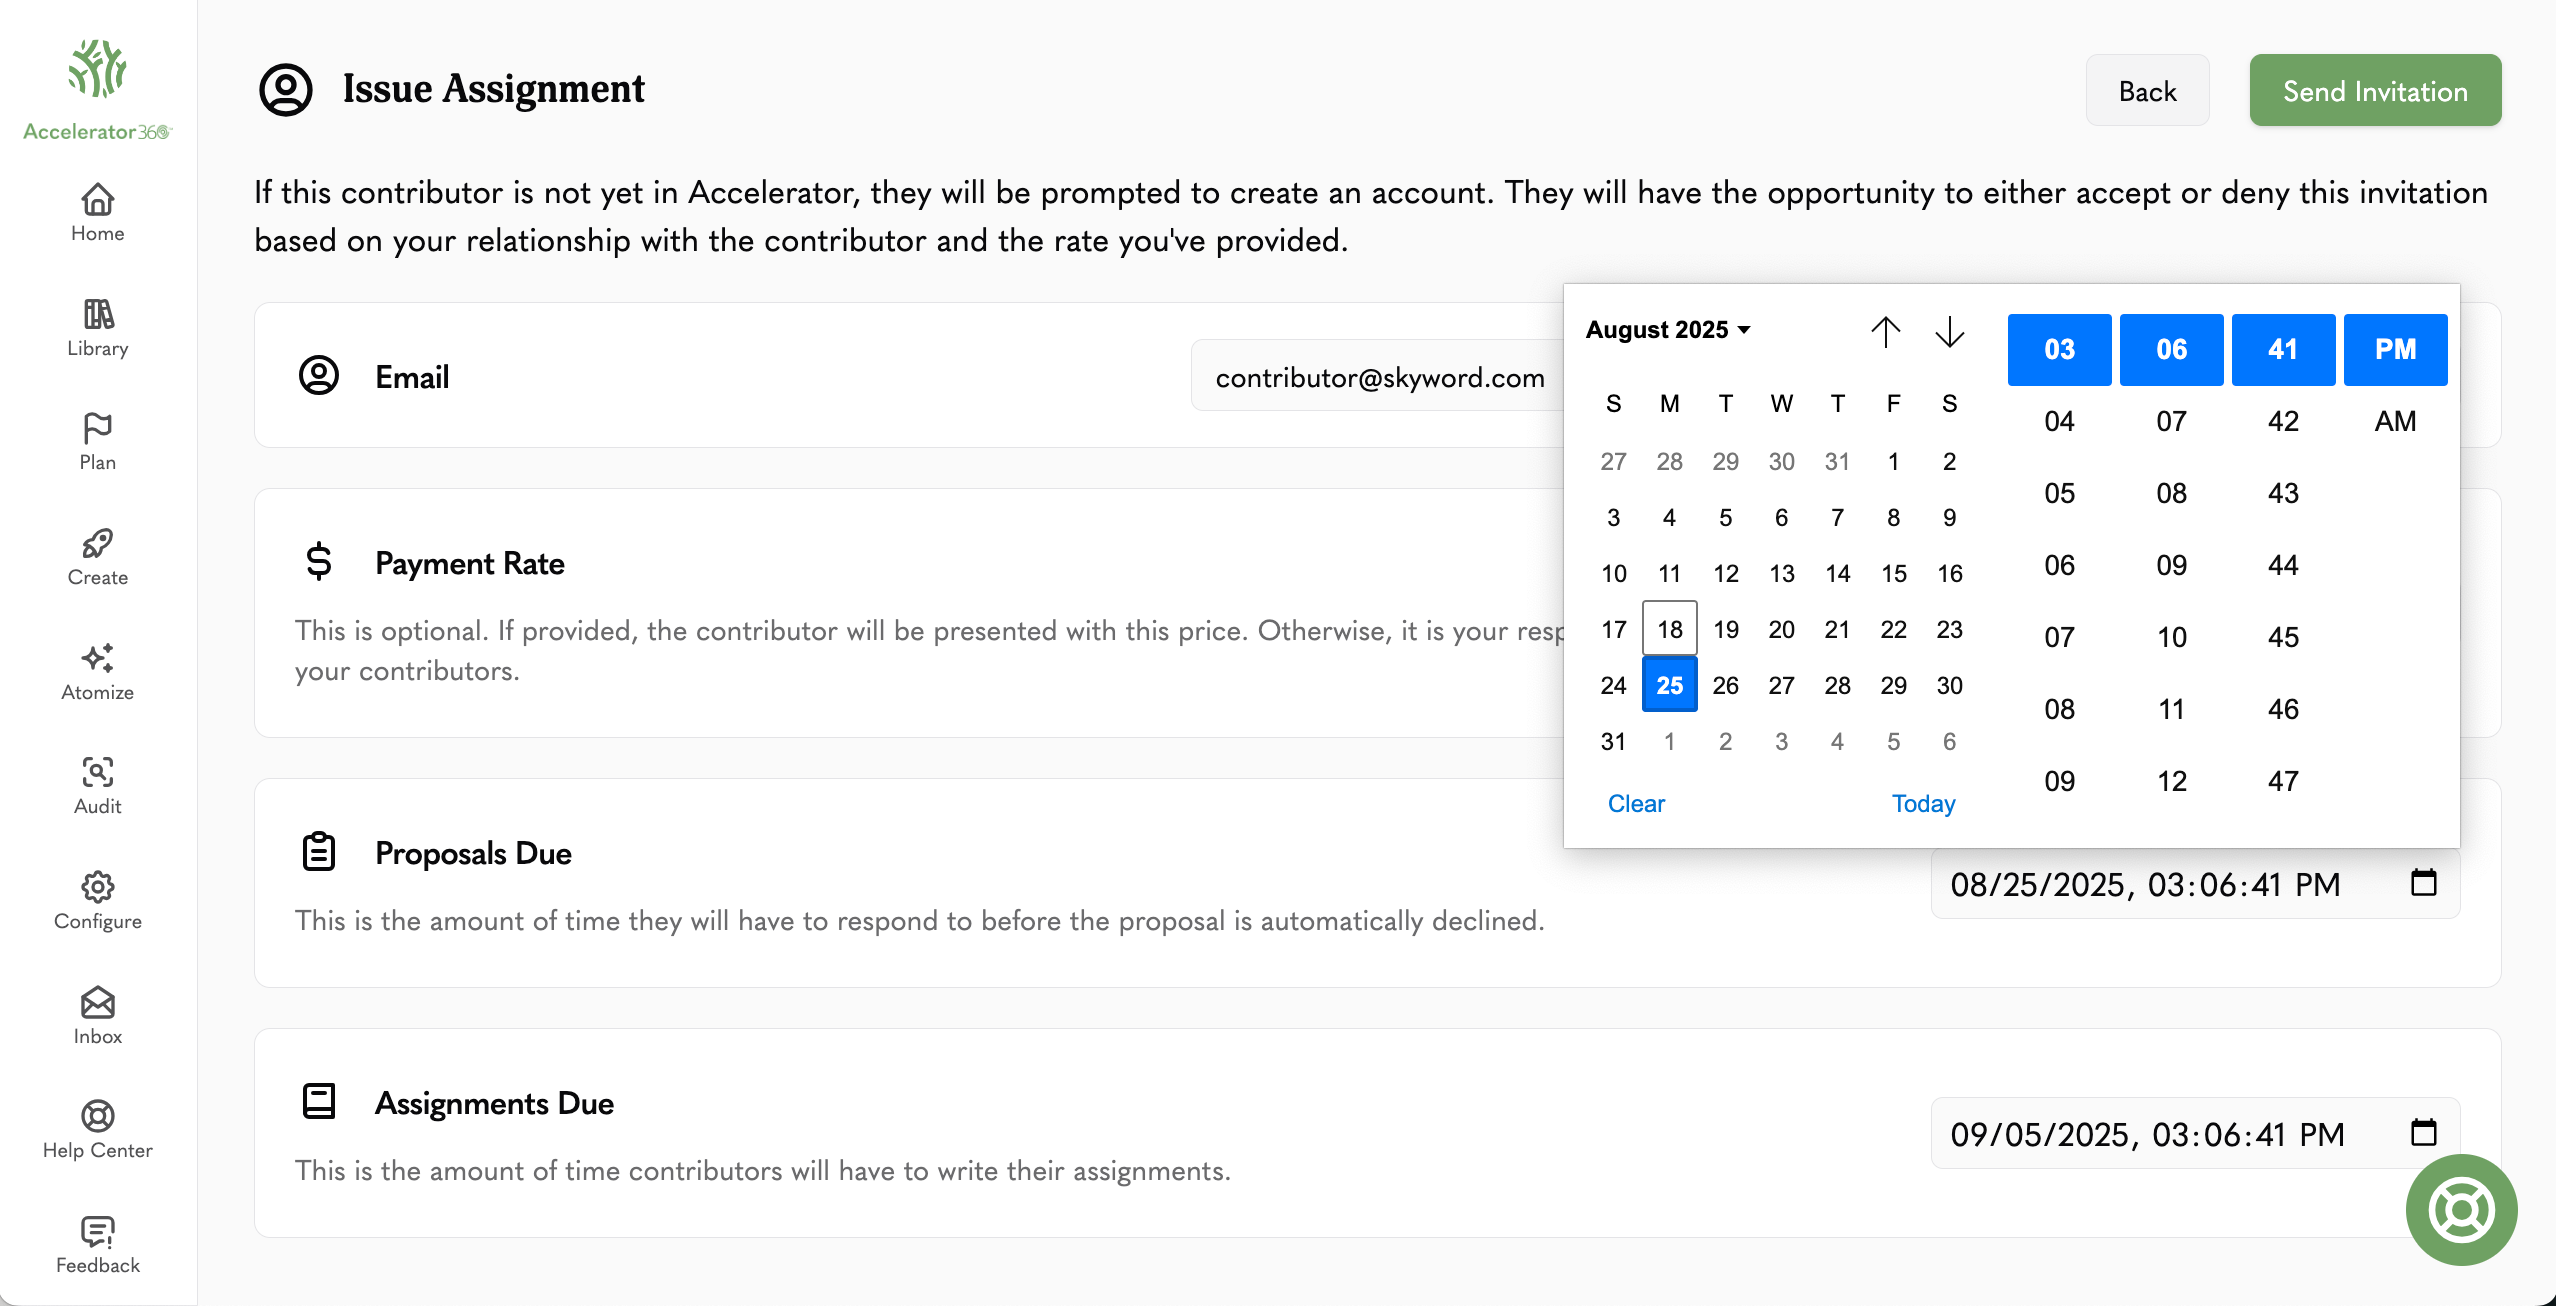Open the Library section

click(x=96, y=325)
